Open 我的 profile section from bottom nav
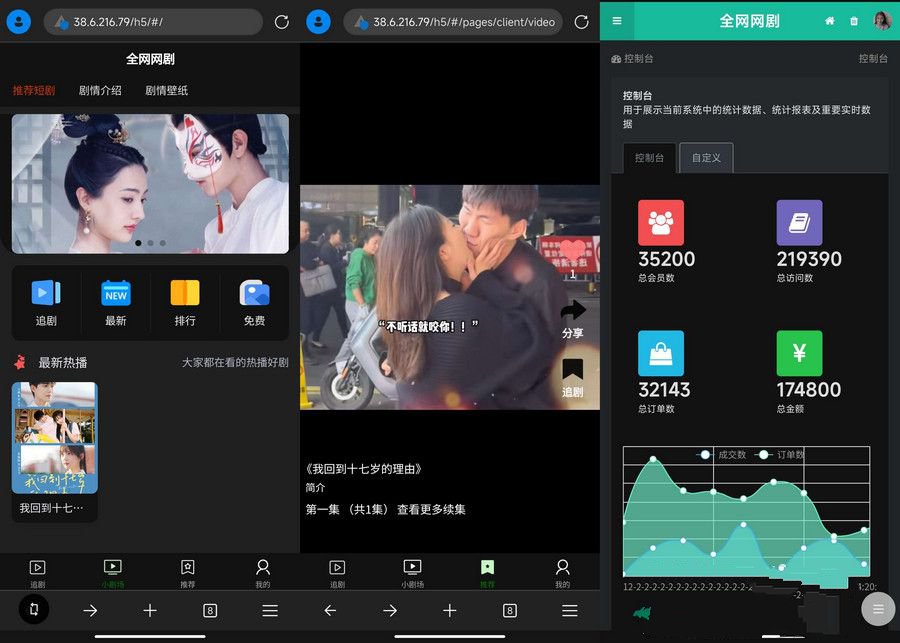The image size is (900, 643). [x=261, y=568]
